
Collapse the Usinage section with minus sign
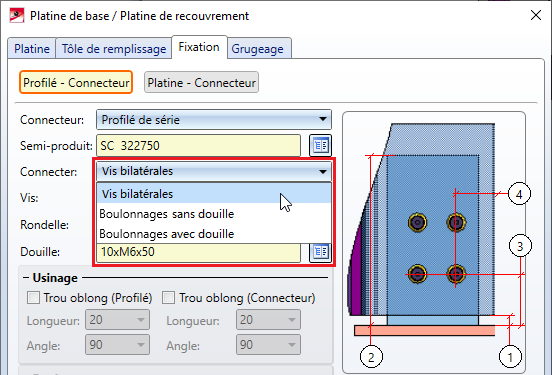click(x=26, y=278)
